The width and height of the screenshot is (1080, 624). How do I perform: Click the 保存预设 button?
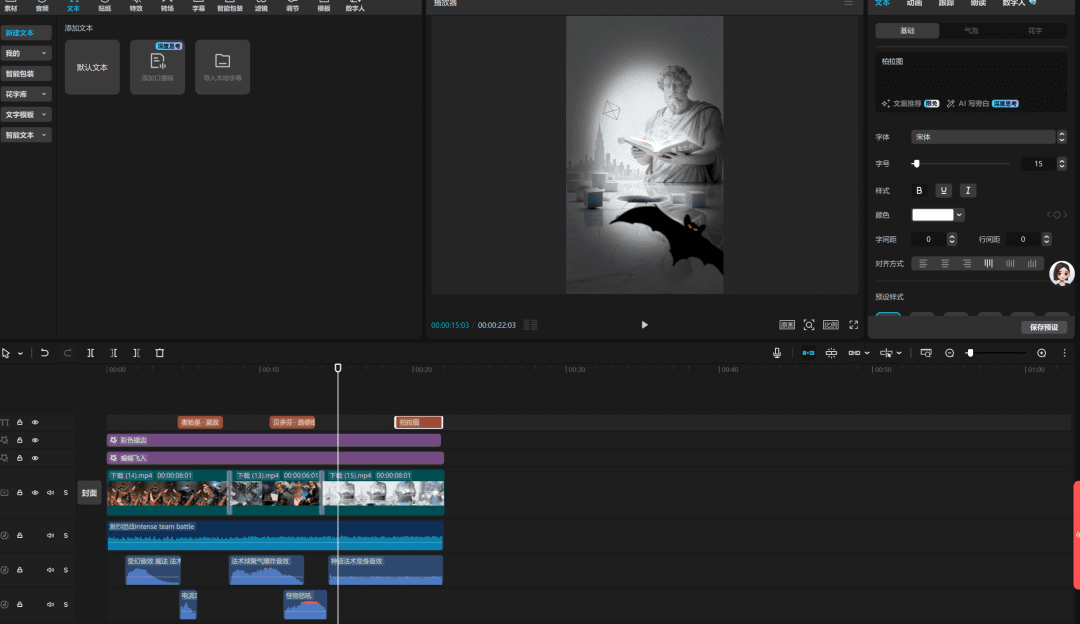pos(1044,328)
